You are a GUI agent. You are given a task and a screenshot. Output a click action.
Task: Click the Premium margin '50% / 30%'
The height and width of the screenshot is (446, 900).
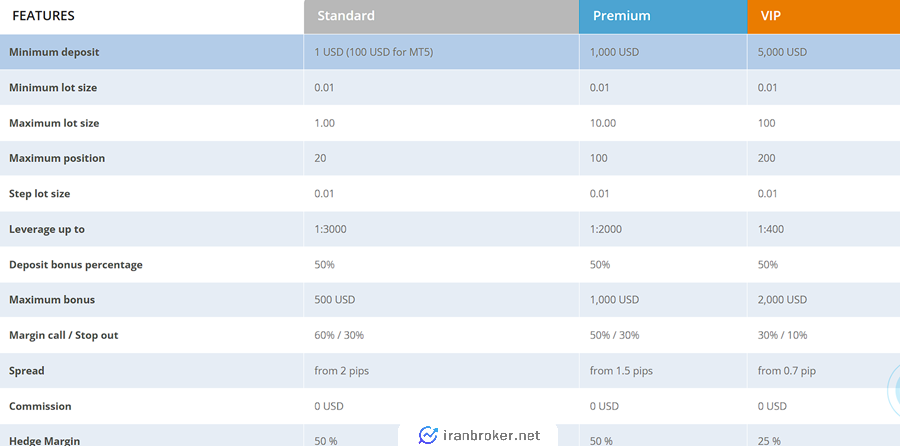click(614, 335)
